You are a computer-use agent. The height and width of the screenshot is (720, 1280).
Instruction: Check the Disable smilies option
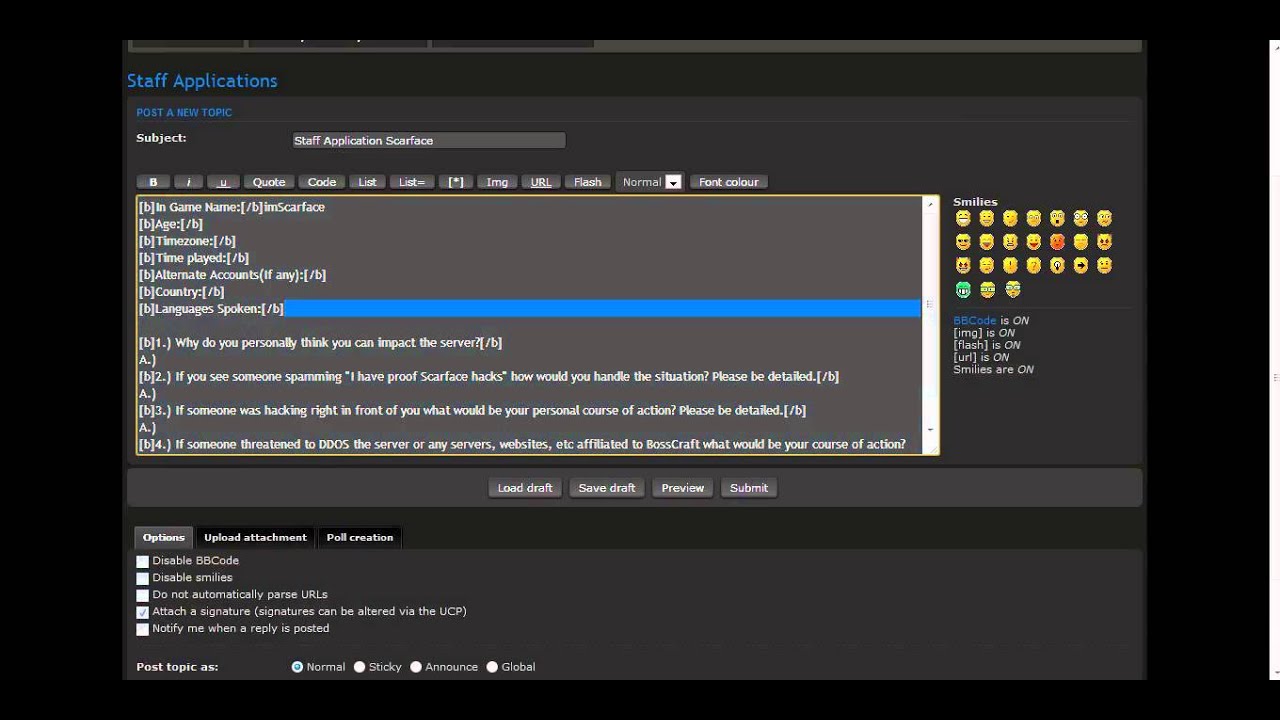click(143, 579)
